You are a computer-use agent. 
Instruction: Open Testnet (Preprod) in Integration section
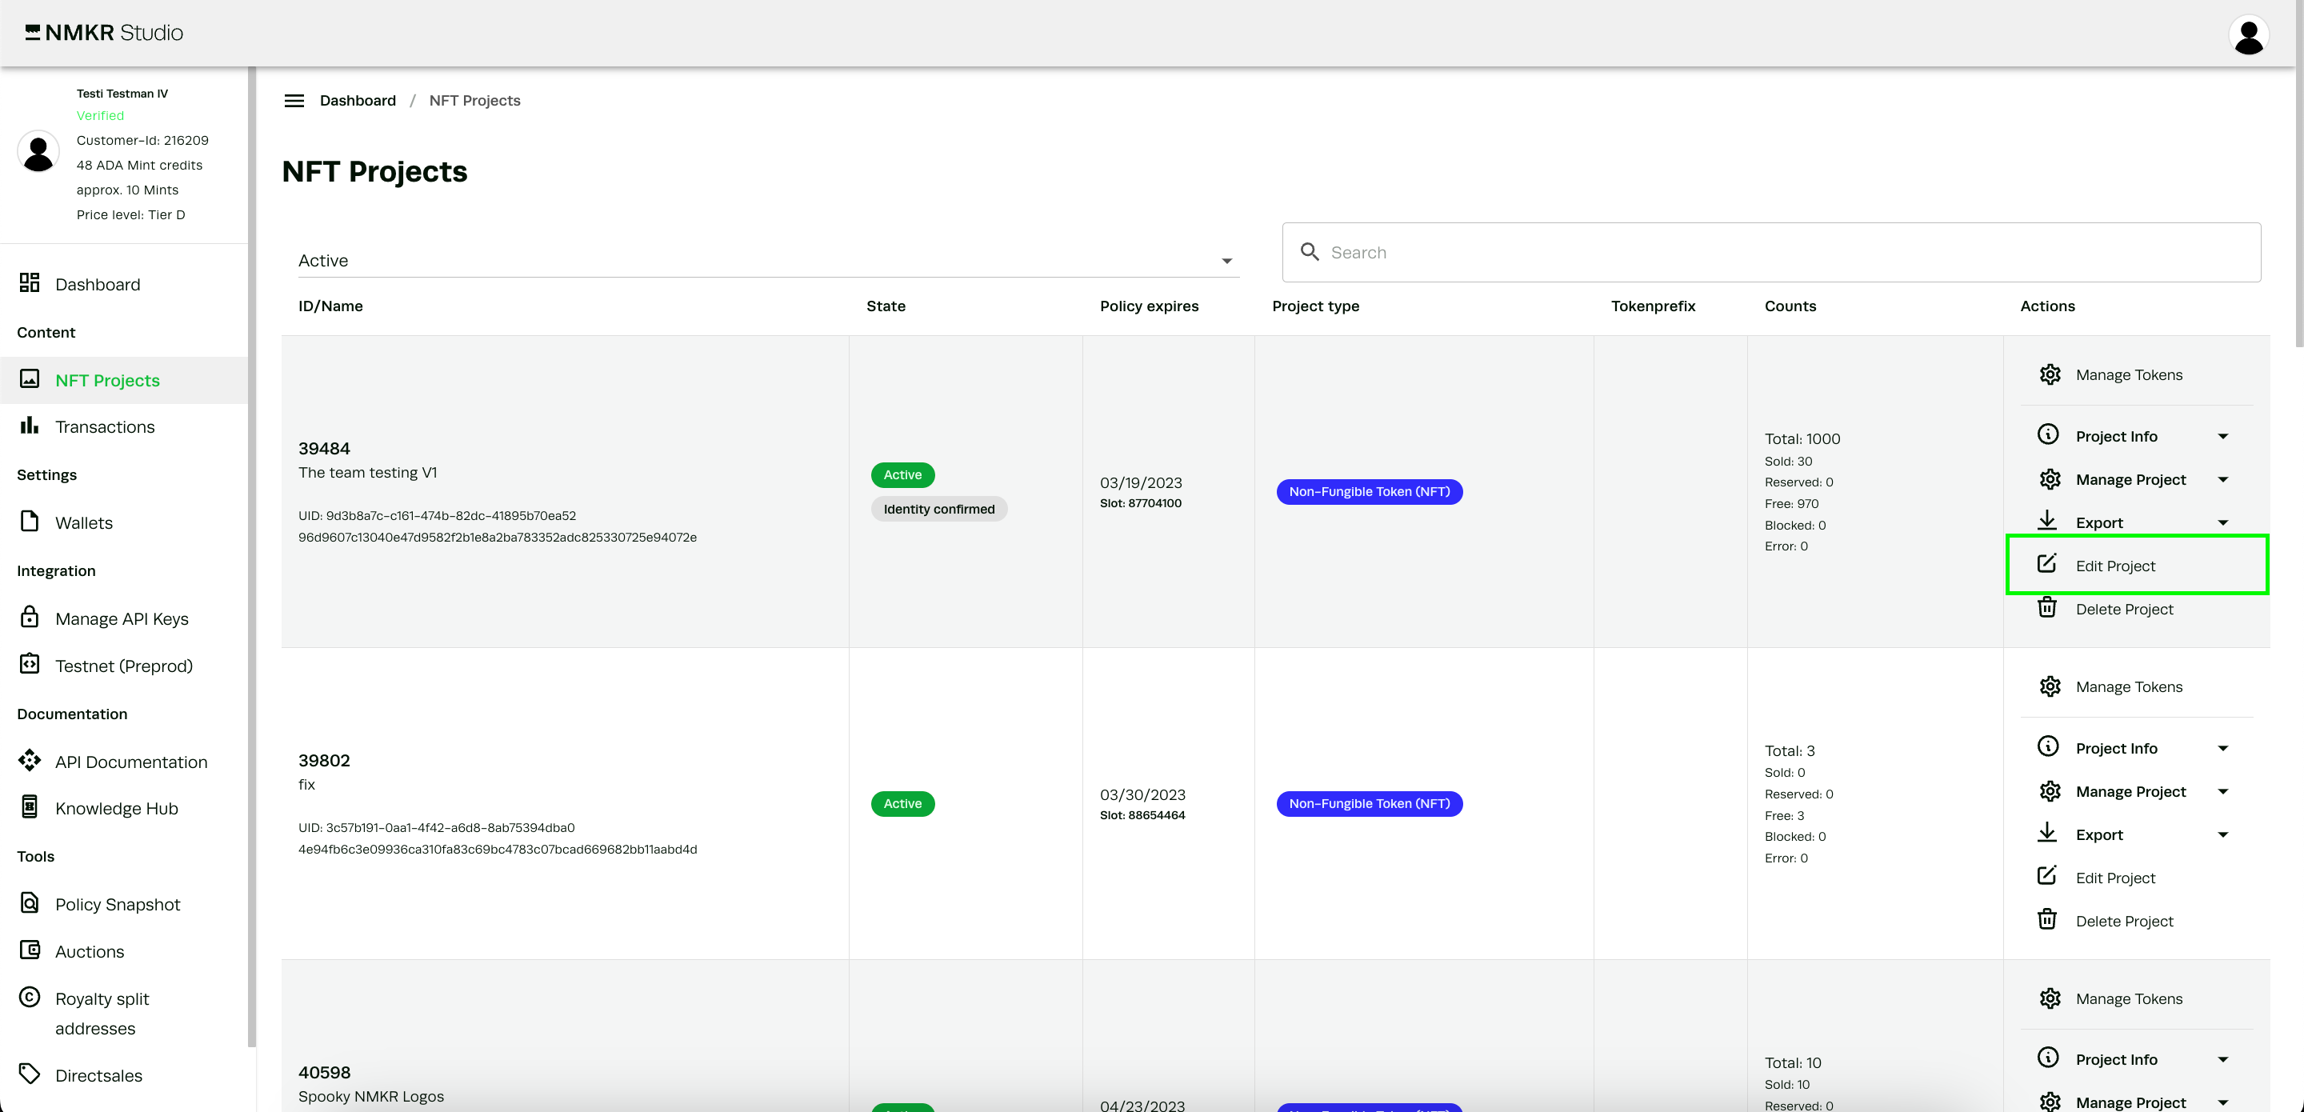tap(123, 666)
